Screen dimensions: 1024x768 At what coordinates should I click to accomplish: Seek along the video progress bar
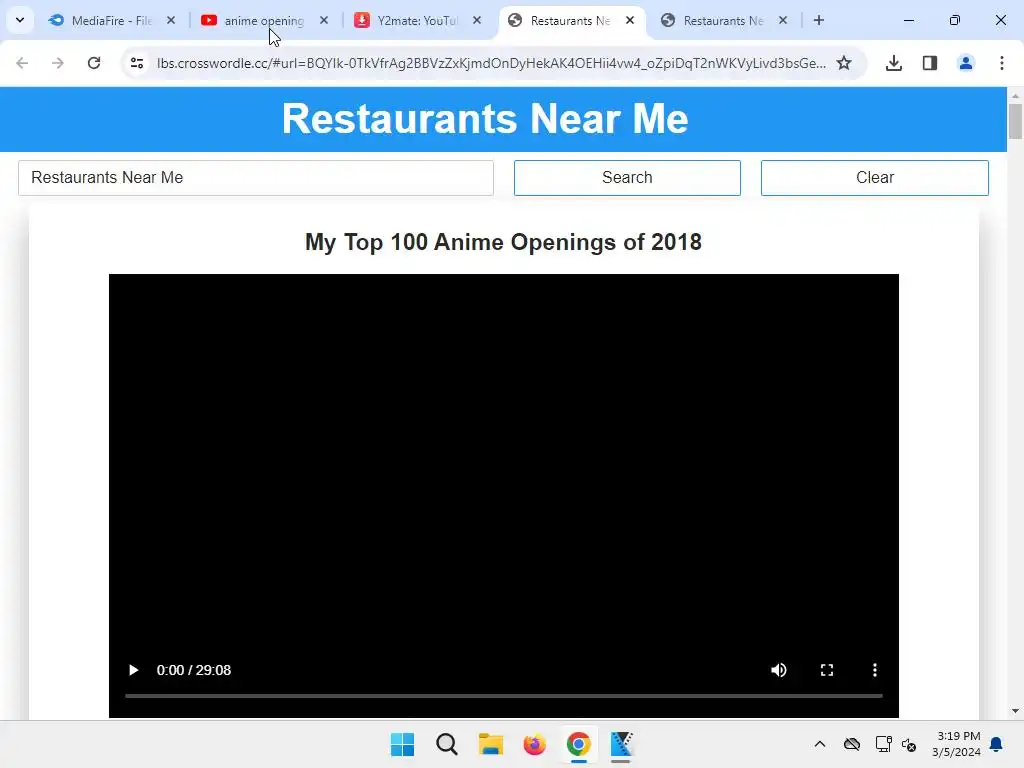coord(504,696)
